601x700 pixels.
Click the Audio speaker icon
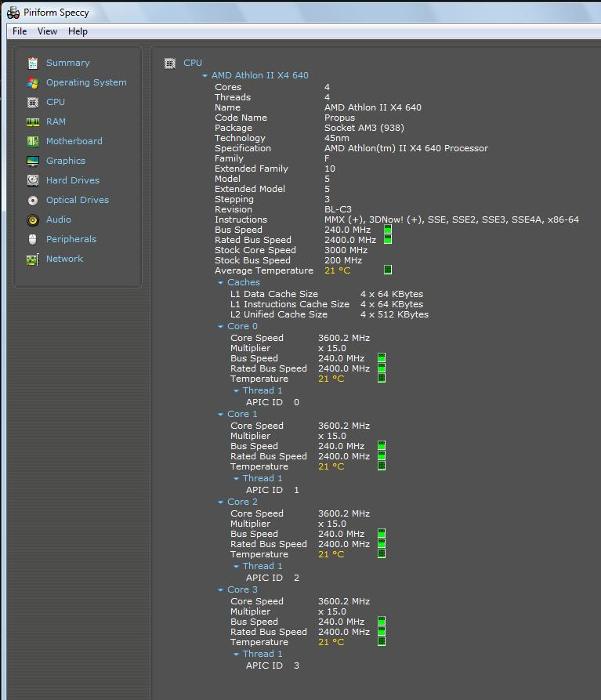point(33,220)
